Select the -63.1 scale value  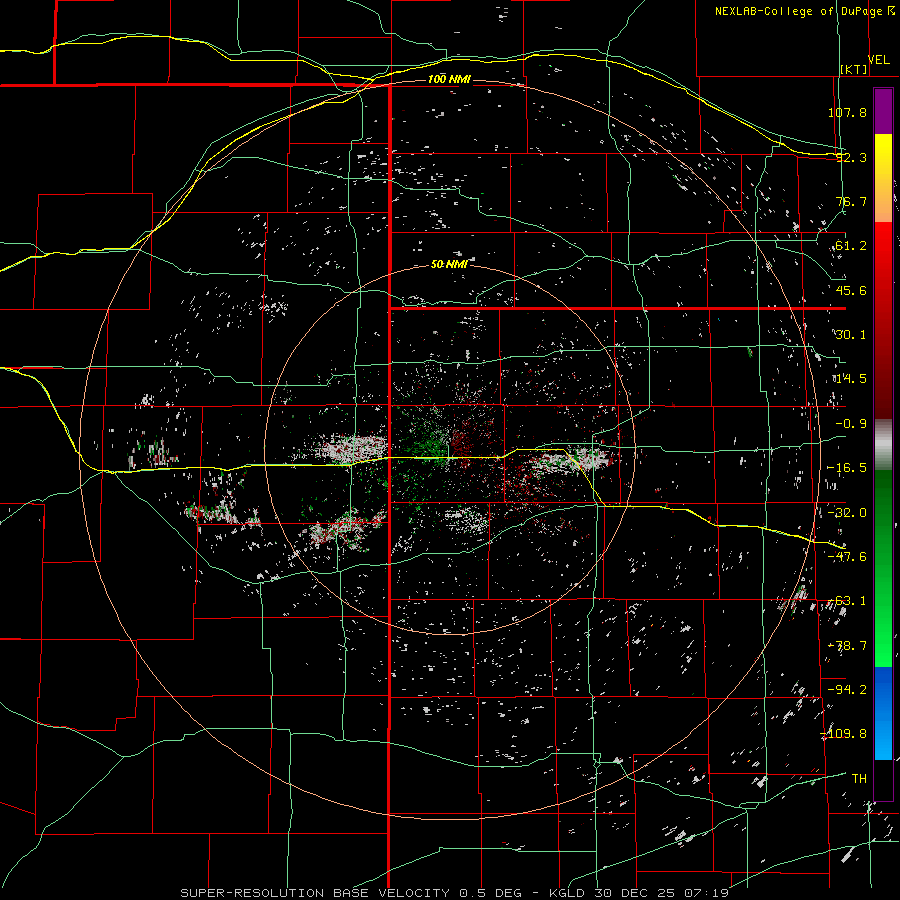point(847,601)
